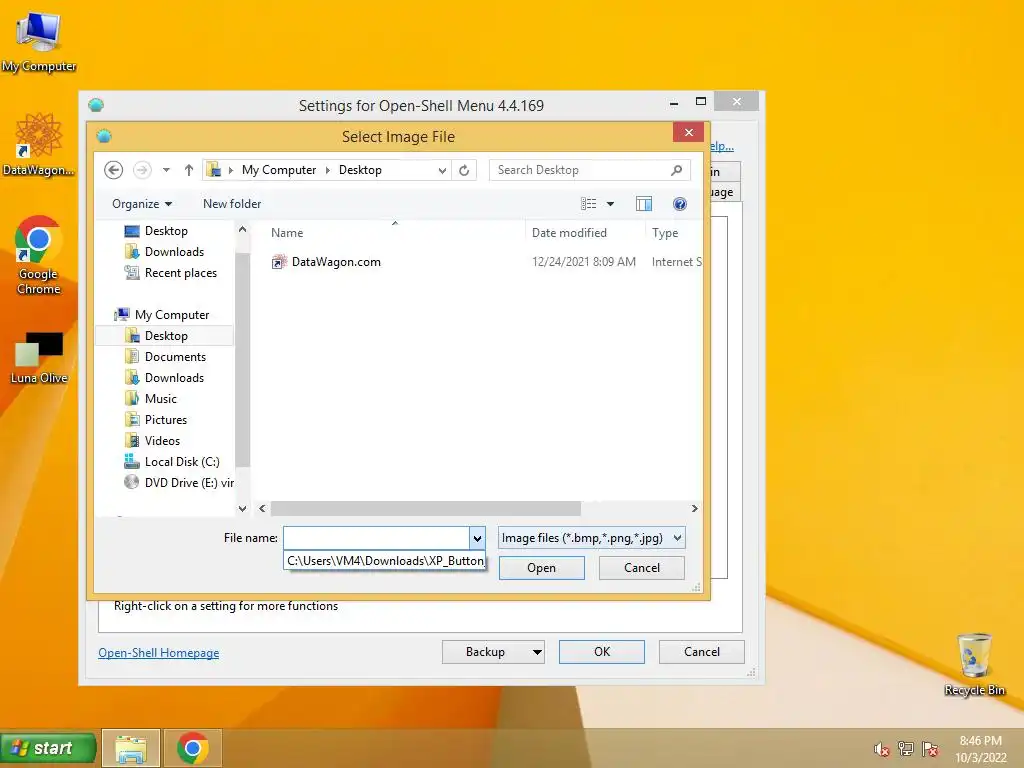Expand the File name history dropdown
1024x768 pixels.
[x=477, y=538]
